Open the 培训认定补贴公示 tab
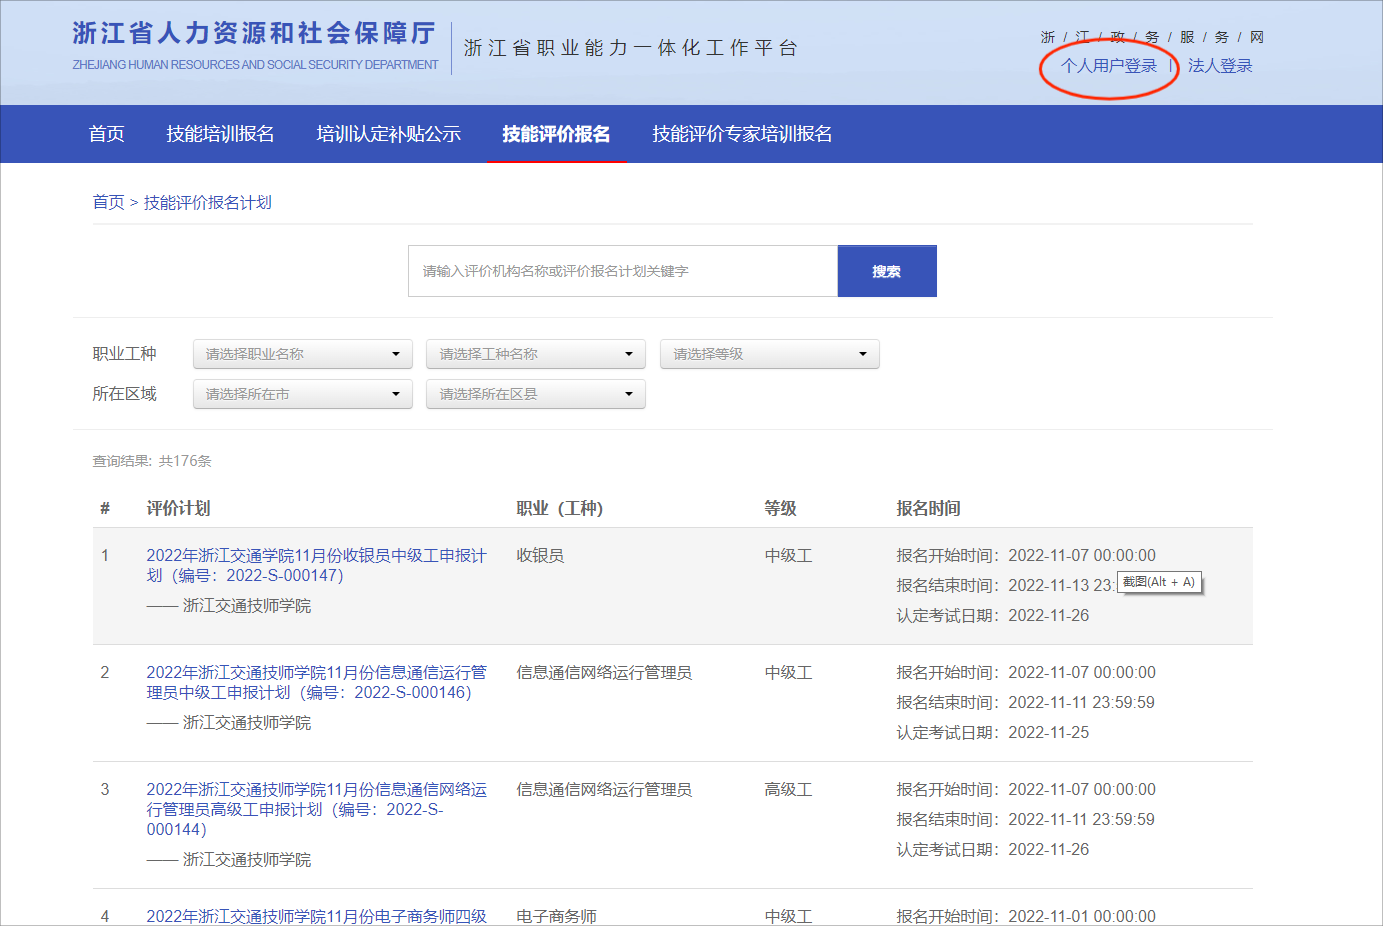This screenshot has height=926, width=1383. 388,134
